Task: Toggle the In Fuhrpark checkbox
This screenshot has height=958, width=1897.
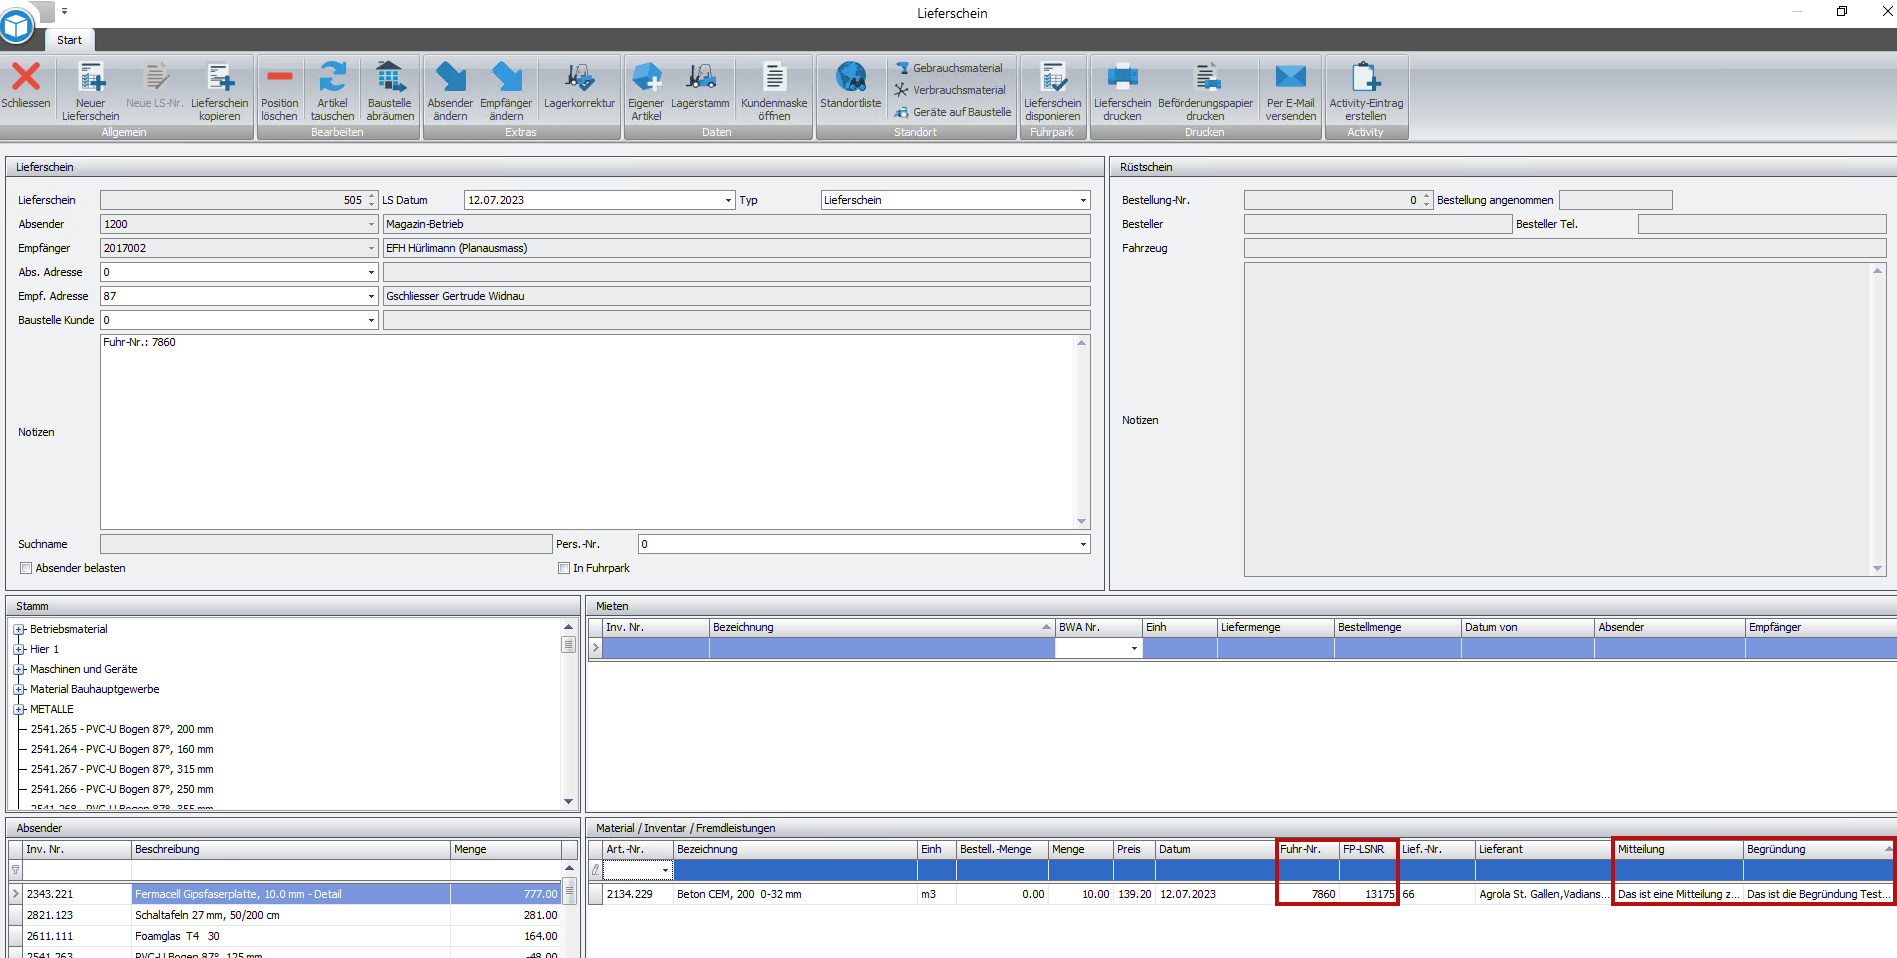Action: coord(564,568)
